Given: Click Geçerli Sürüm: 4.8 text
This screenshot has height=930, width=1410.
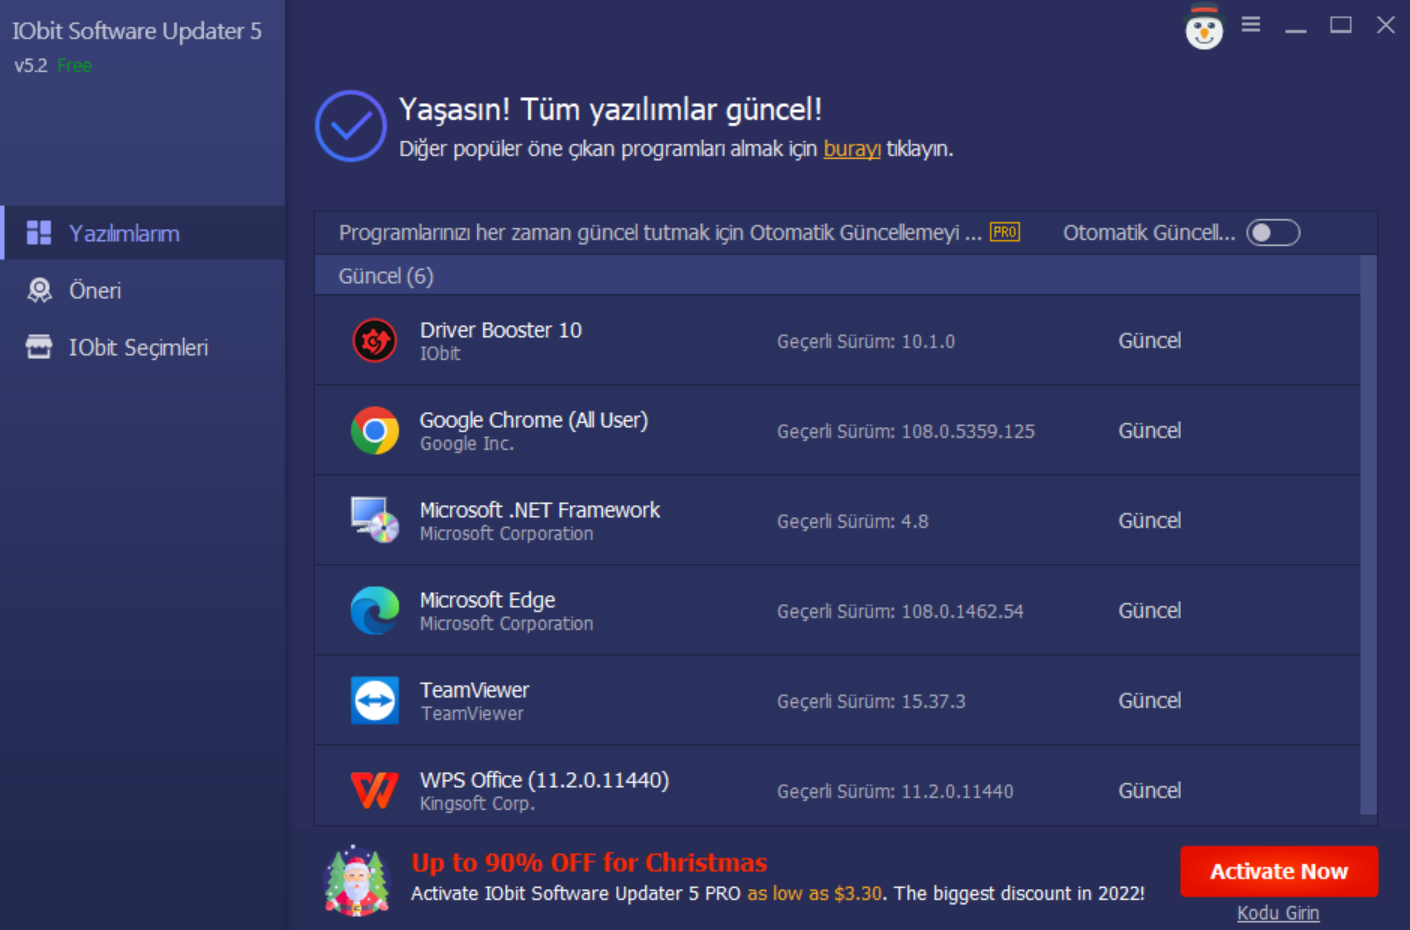Looking at the screenshot, I should click(853, 521).
